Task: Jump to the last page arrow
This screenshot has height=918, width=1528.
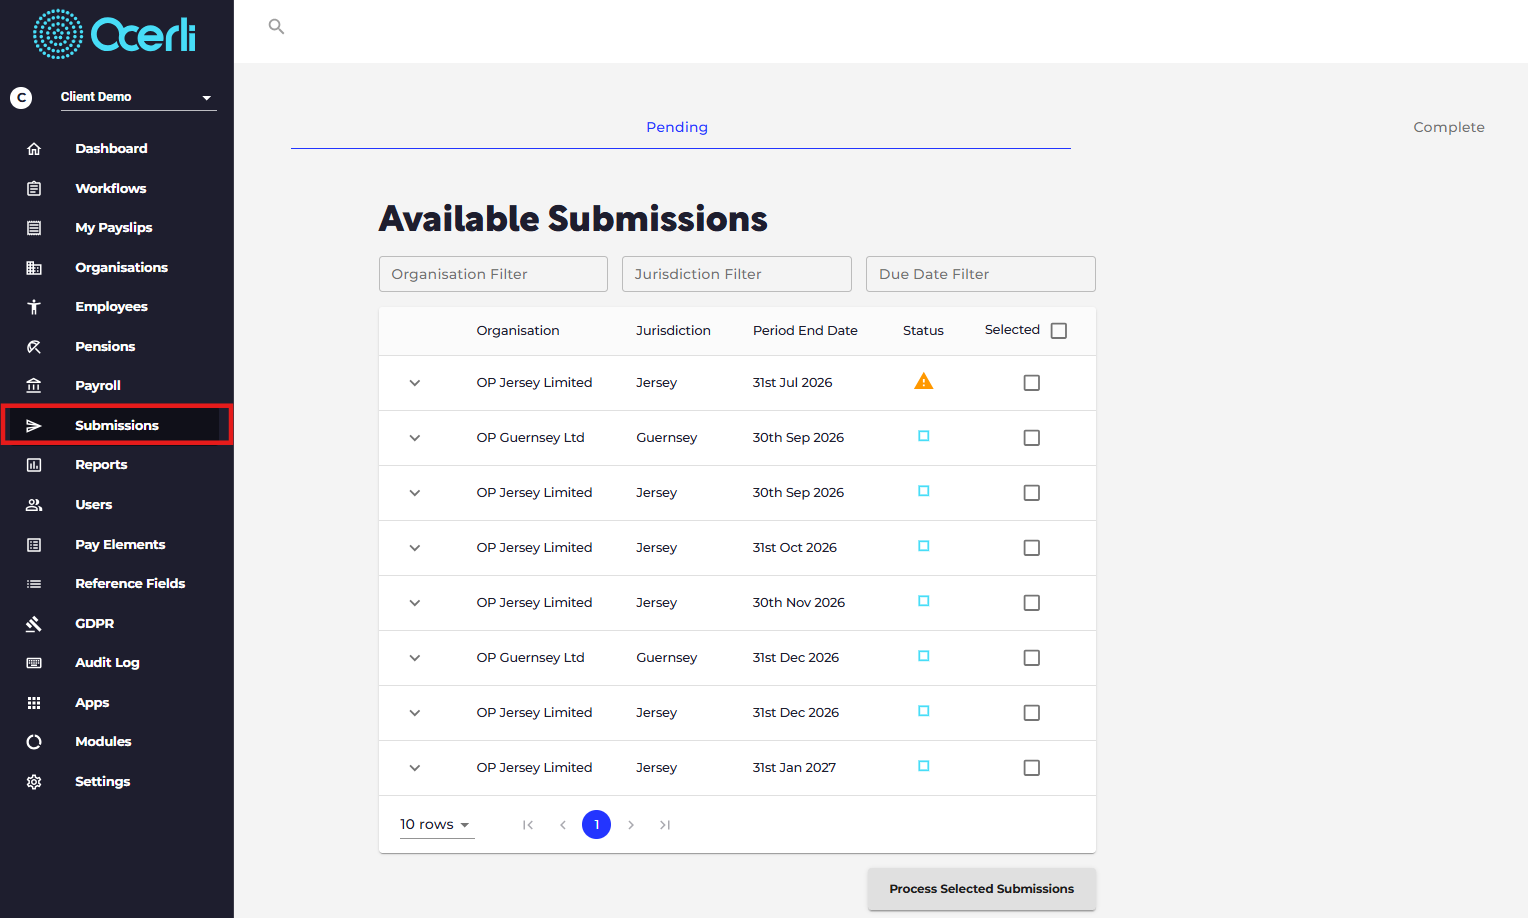Action: (665, 825)
